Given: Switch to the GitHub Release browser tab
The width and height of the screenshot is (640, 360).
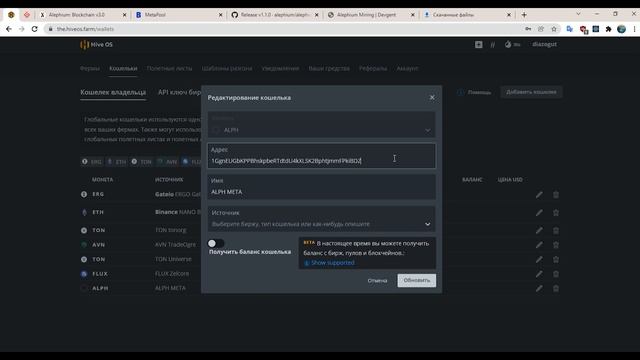Looking at the screenshot, I should [275, 15].
